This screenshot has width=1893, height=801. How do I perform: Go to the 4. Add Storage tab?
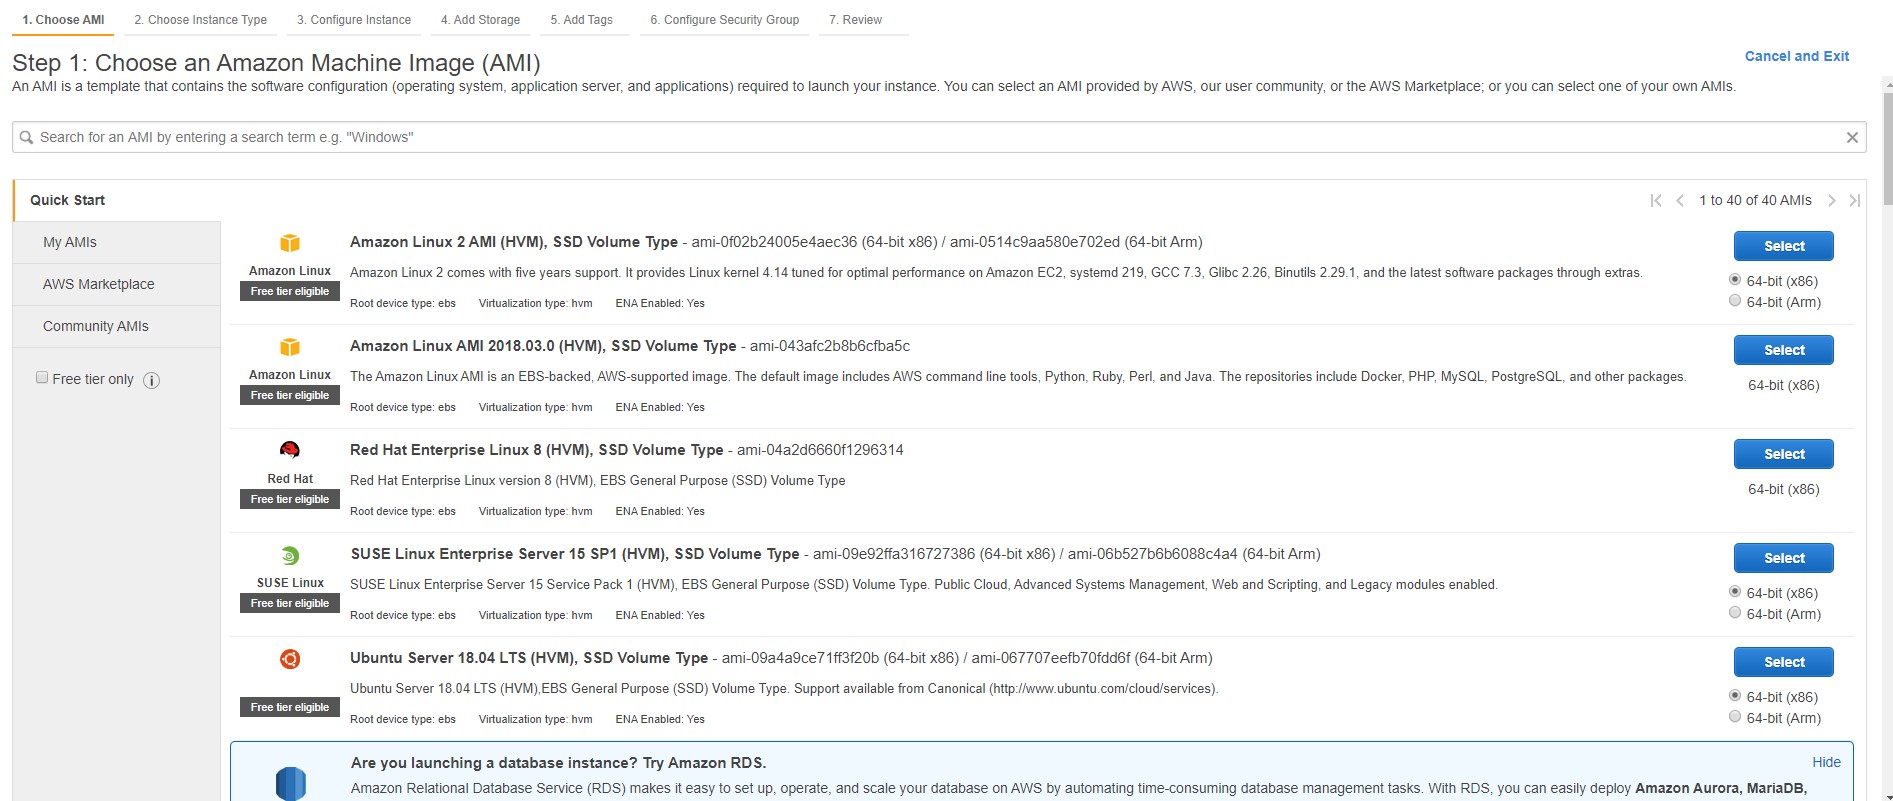click(480, 20)
